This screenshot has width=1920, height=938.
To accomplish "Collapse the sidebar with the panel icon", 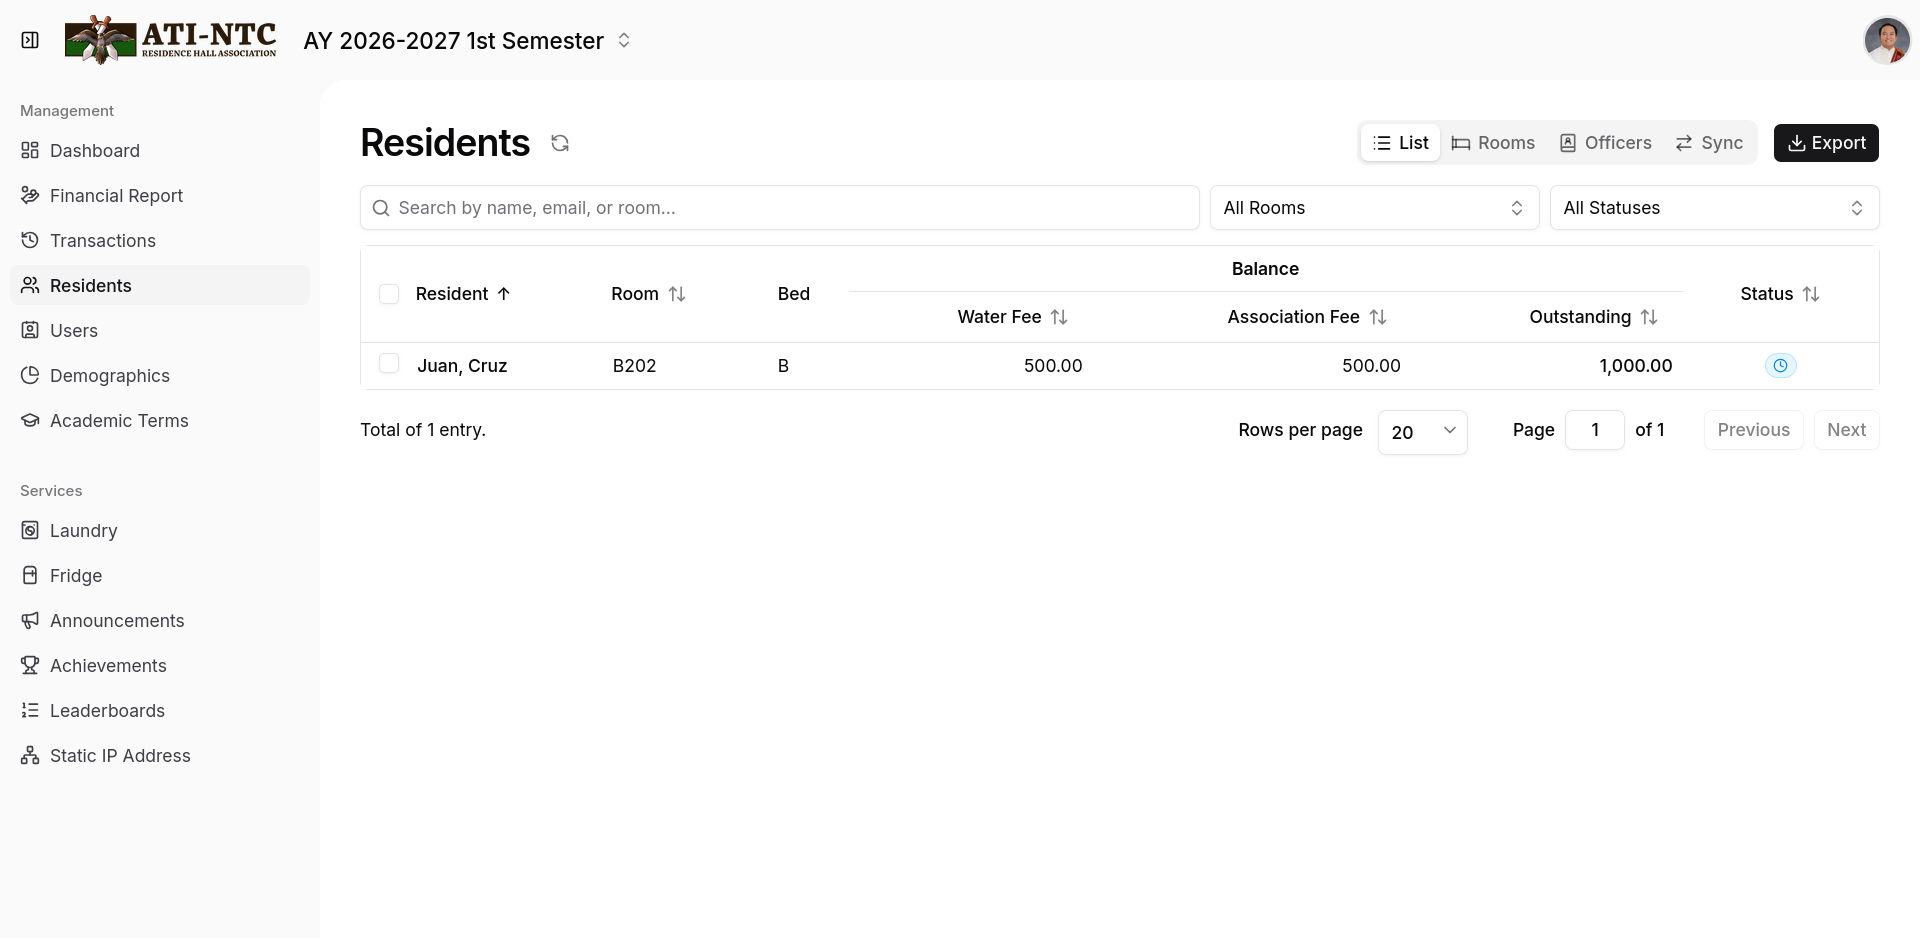I will pyautogui.click(x=30, y=40).
